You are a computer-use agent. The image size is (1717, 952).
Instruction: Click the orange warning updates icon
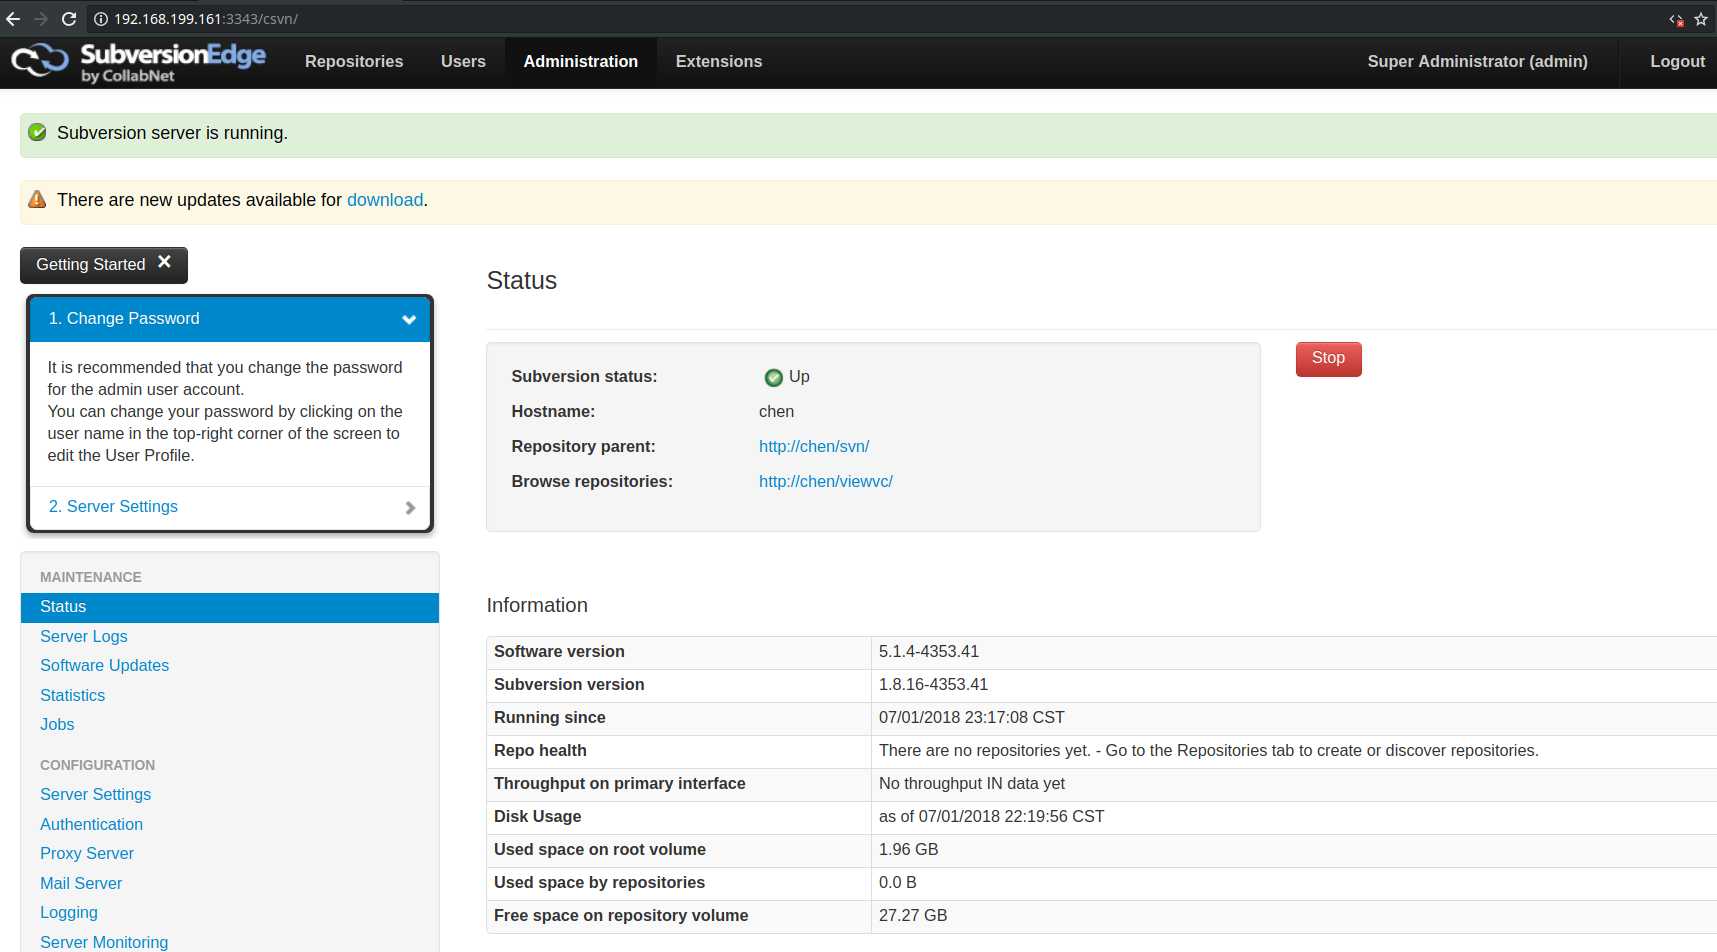[37, 199]
